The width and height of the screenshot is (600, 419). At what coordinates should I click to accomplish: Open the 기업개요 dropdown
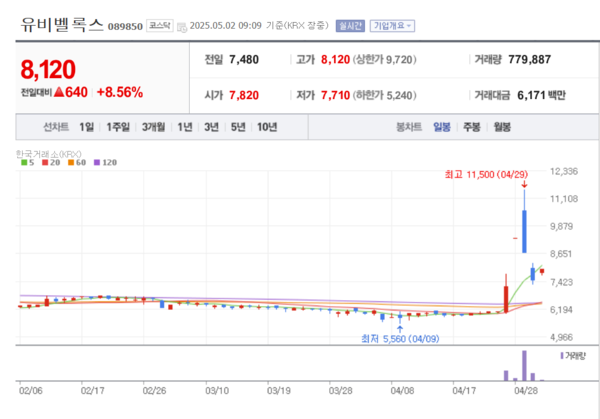click(x=392, y=26)
